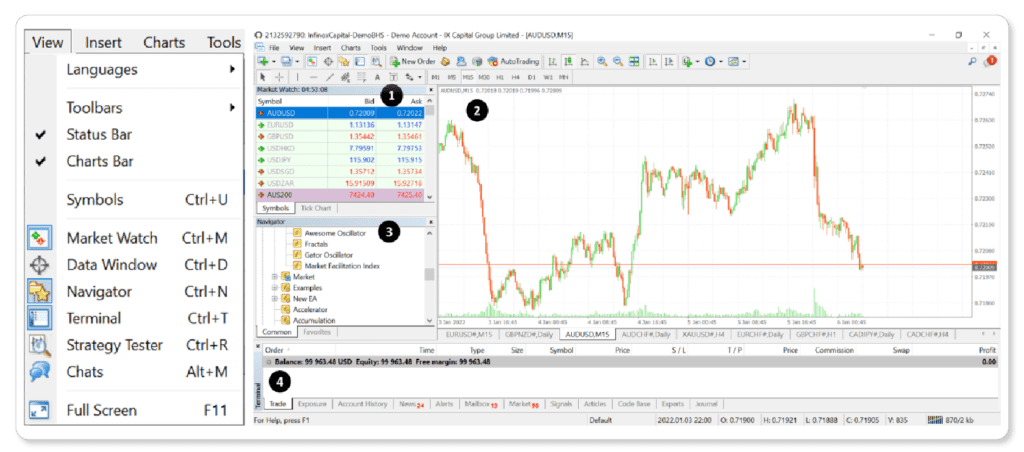Toggle the Charts Bar checkmark

click(x=41, y=161)
